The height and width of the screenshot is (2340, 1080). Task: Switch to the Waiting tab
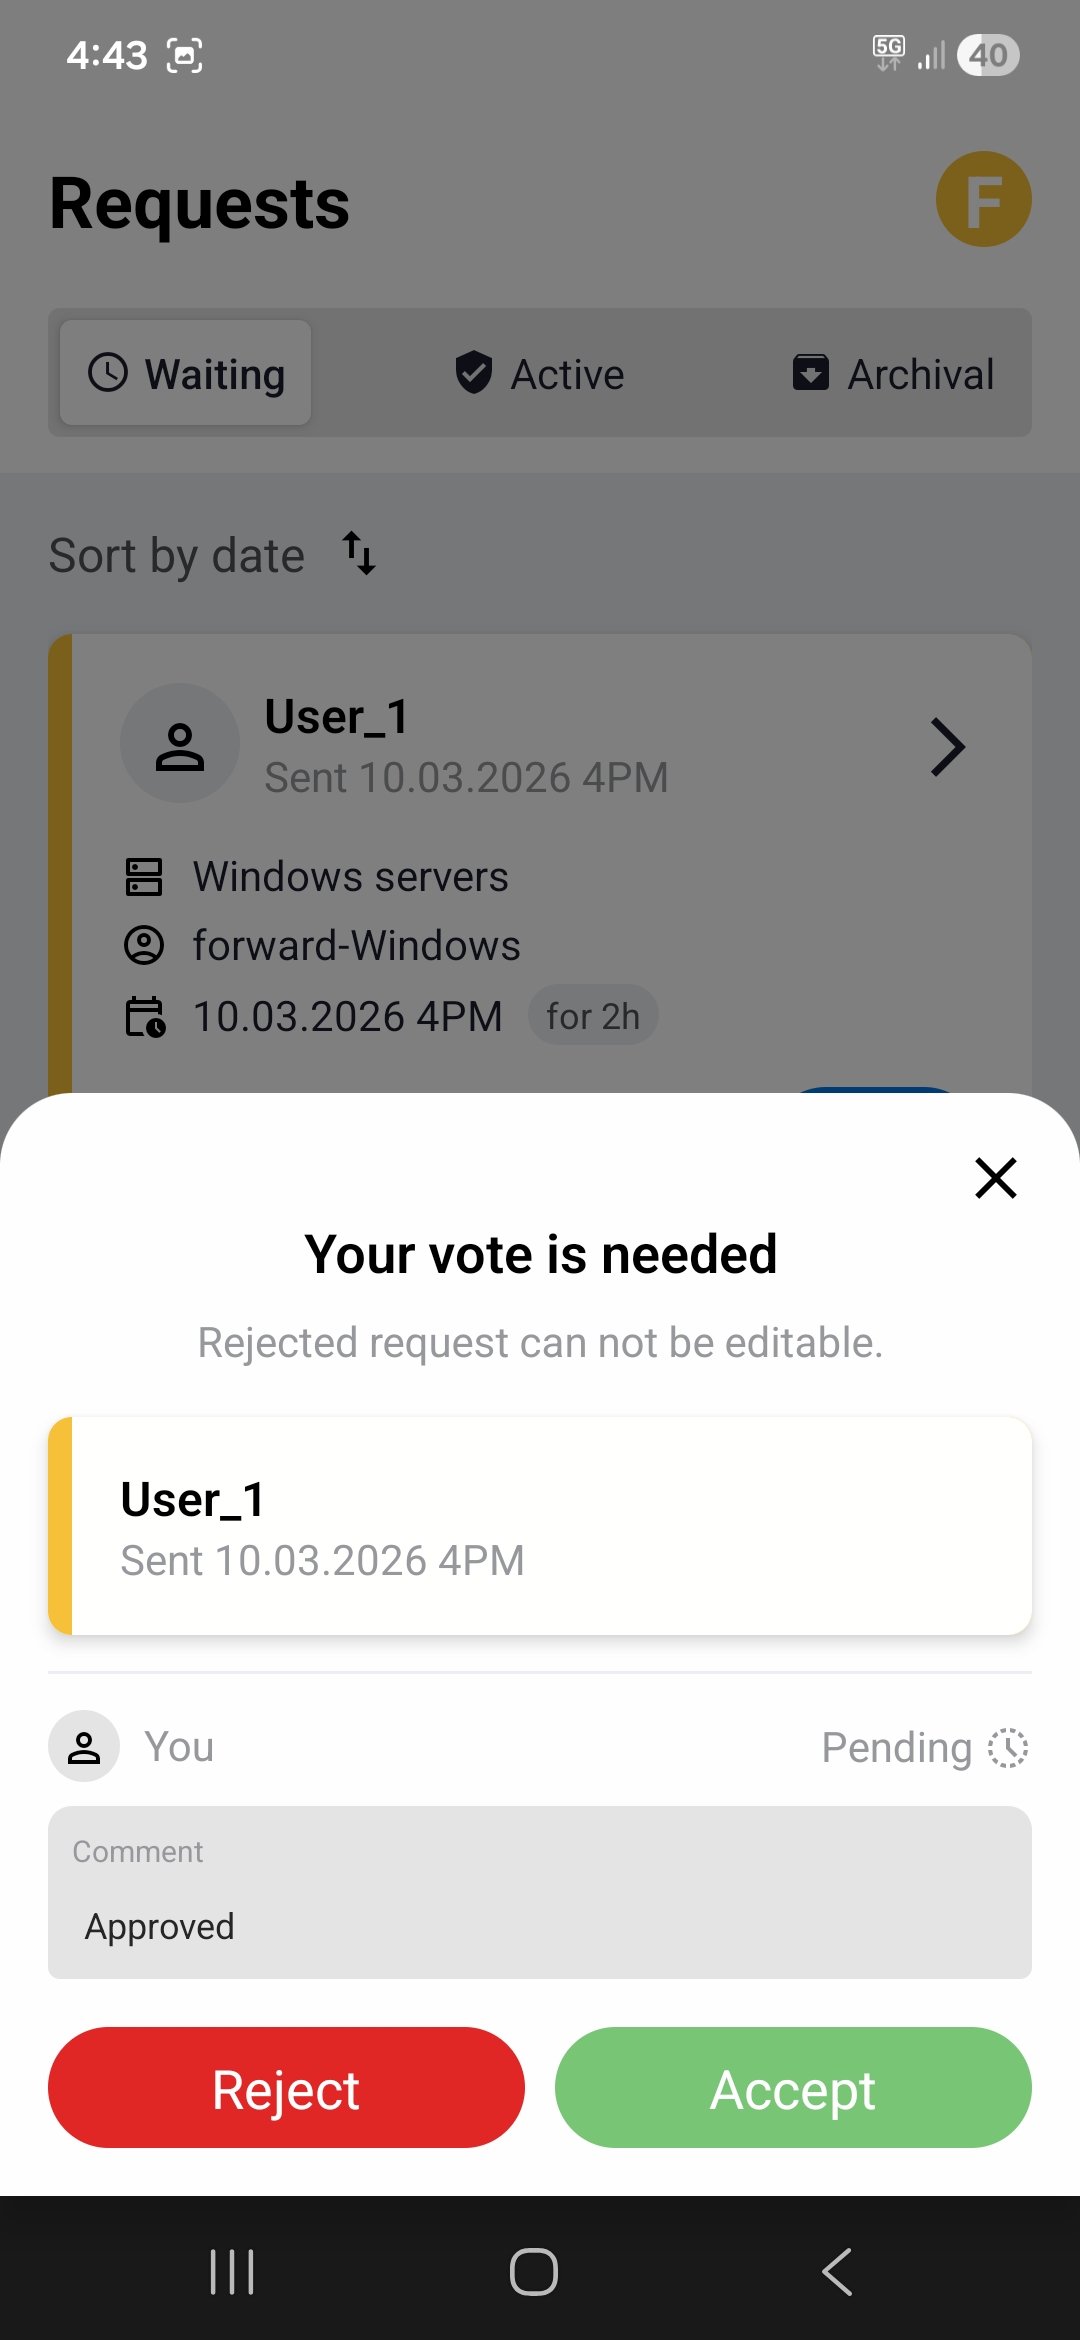click(x=186, y=373)
